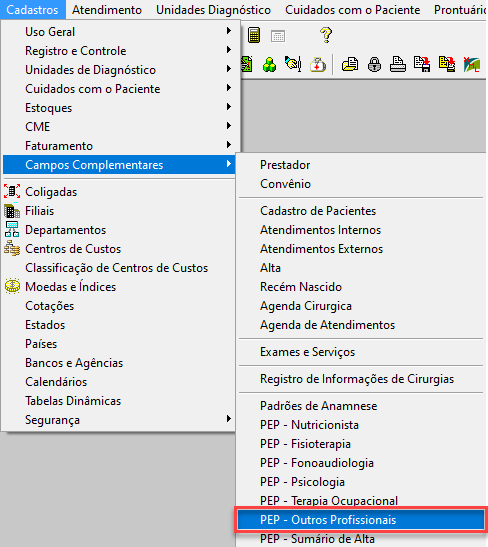Screen dimensions: 488x547
Task: Open the calendar toolbar icon
Action: click(278, 36)
